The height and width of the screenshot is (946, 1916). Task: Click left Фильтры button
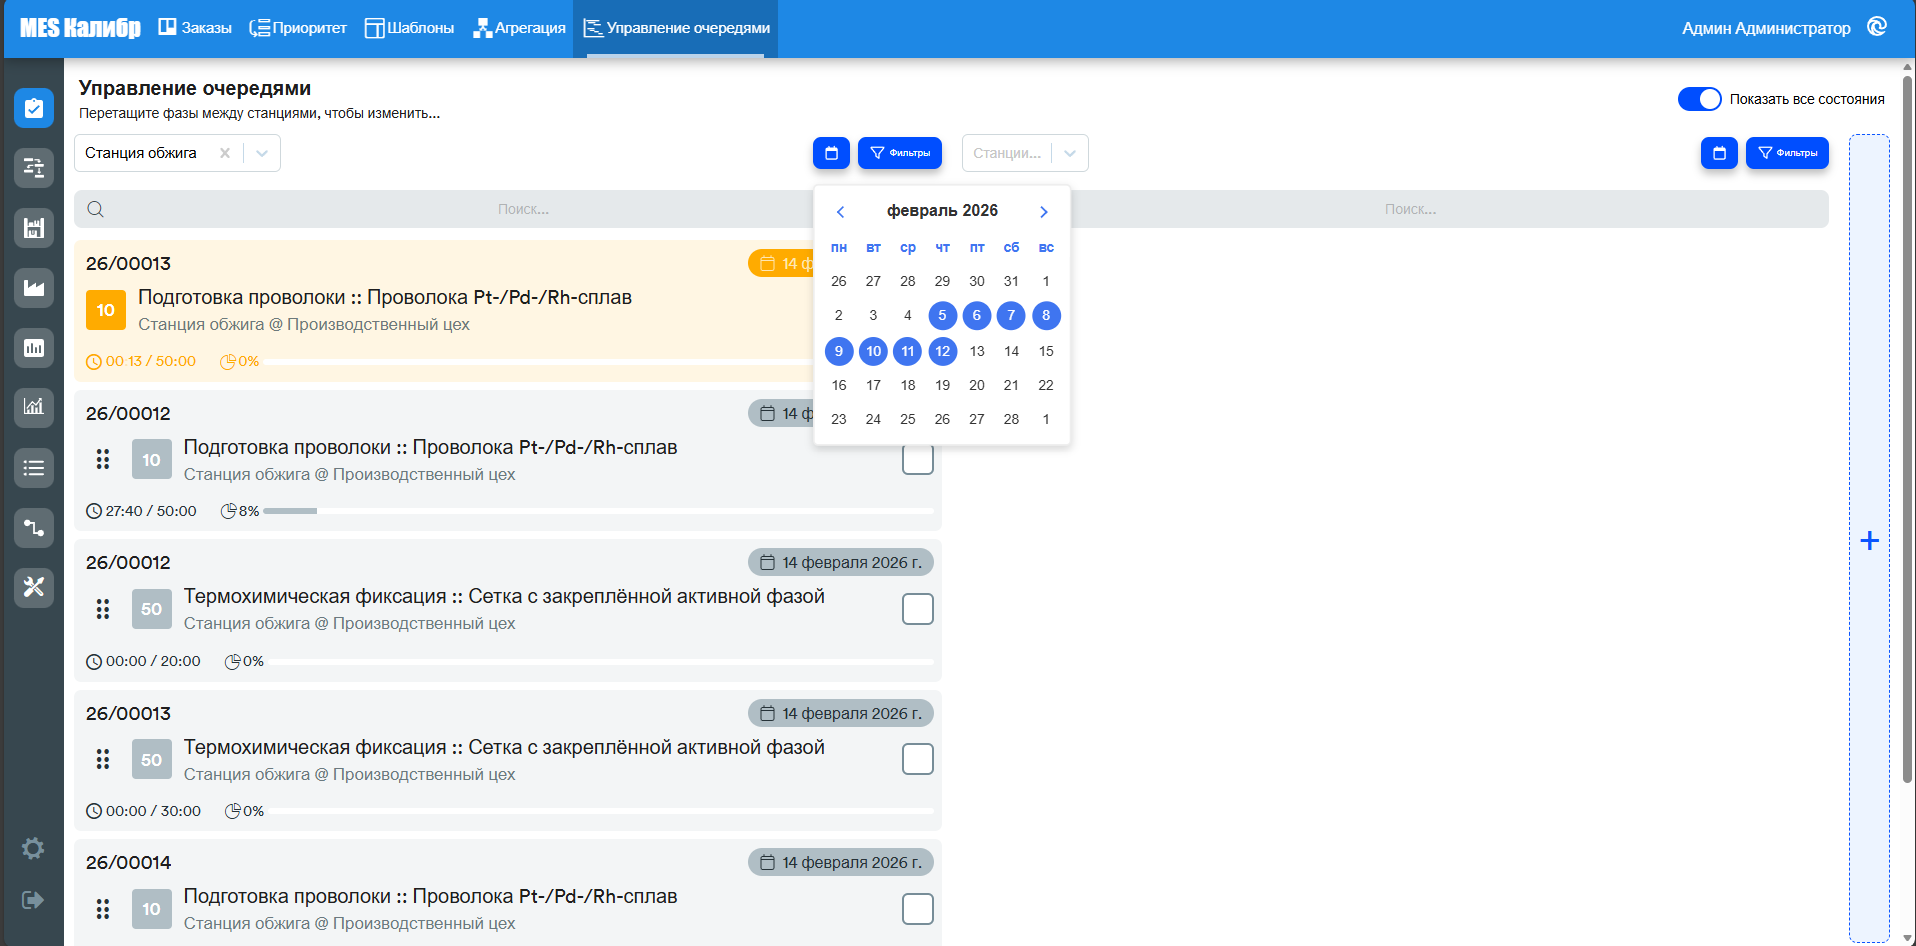click(900, 153)
